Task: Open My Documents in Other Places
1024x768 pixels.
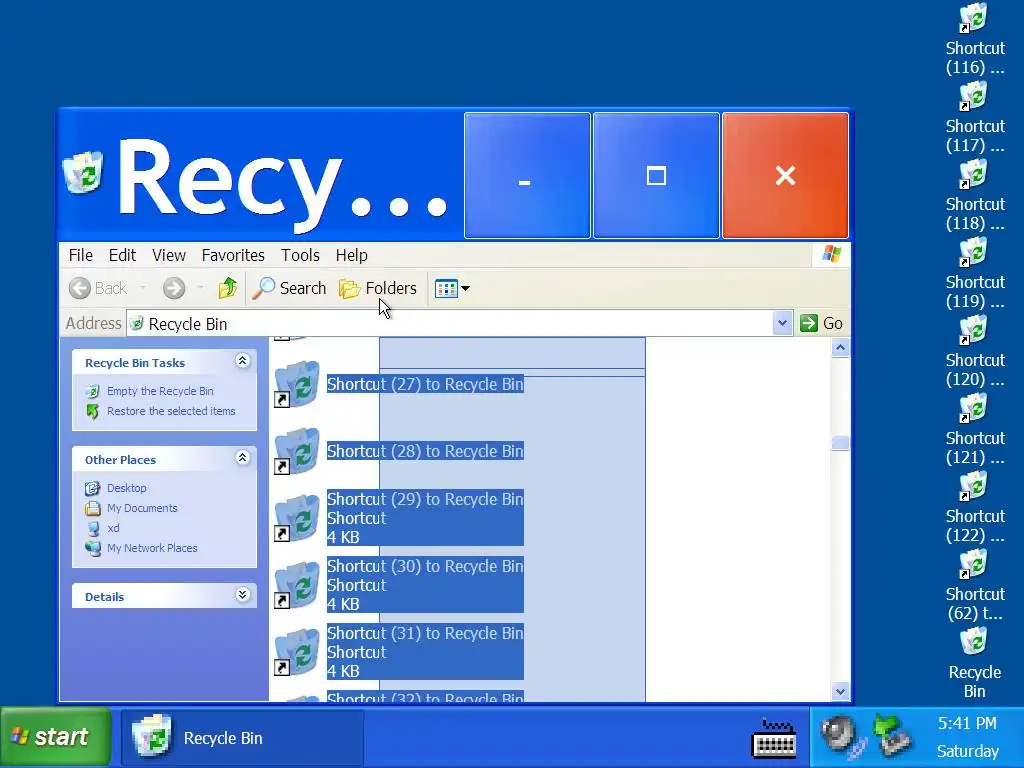Action: click(x=142, y=508)
